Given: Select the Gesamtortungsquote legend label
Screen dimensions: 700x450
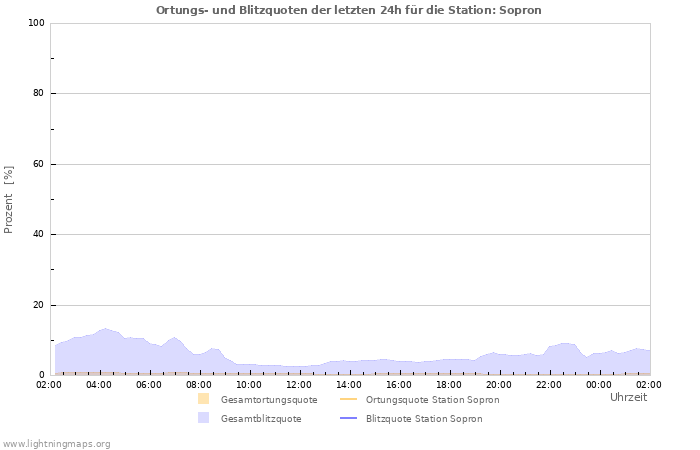Looking at the screenshot, I should click(268, 400).
